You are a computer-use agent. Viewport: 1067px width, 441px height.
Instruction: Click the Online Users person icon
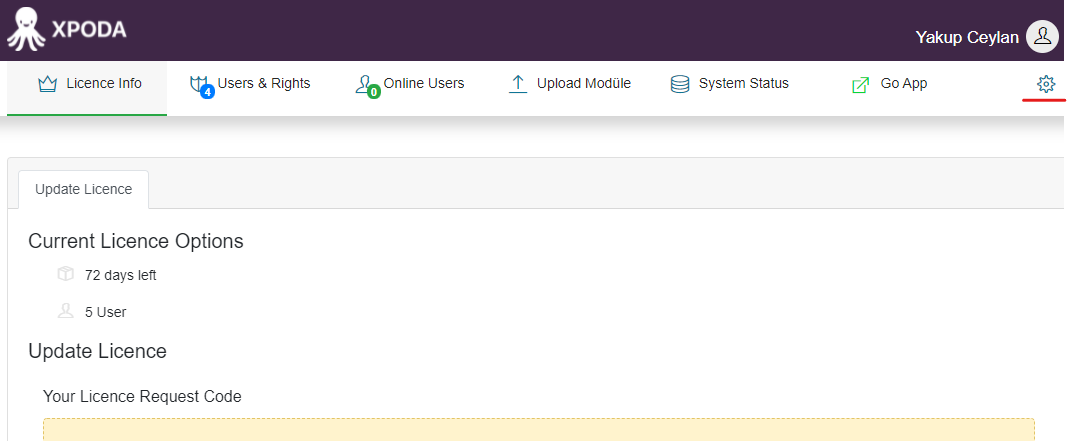pos(368,86)
